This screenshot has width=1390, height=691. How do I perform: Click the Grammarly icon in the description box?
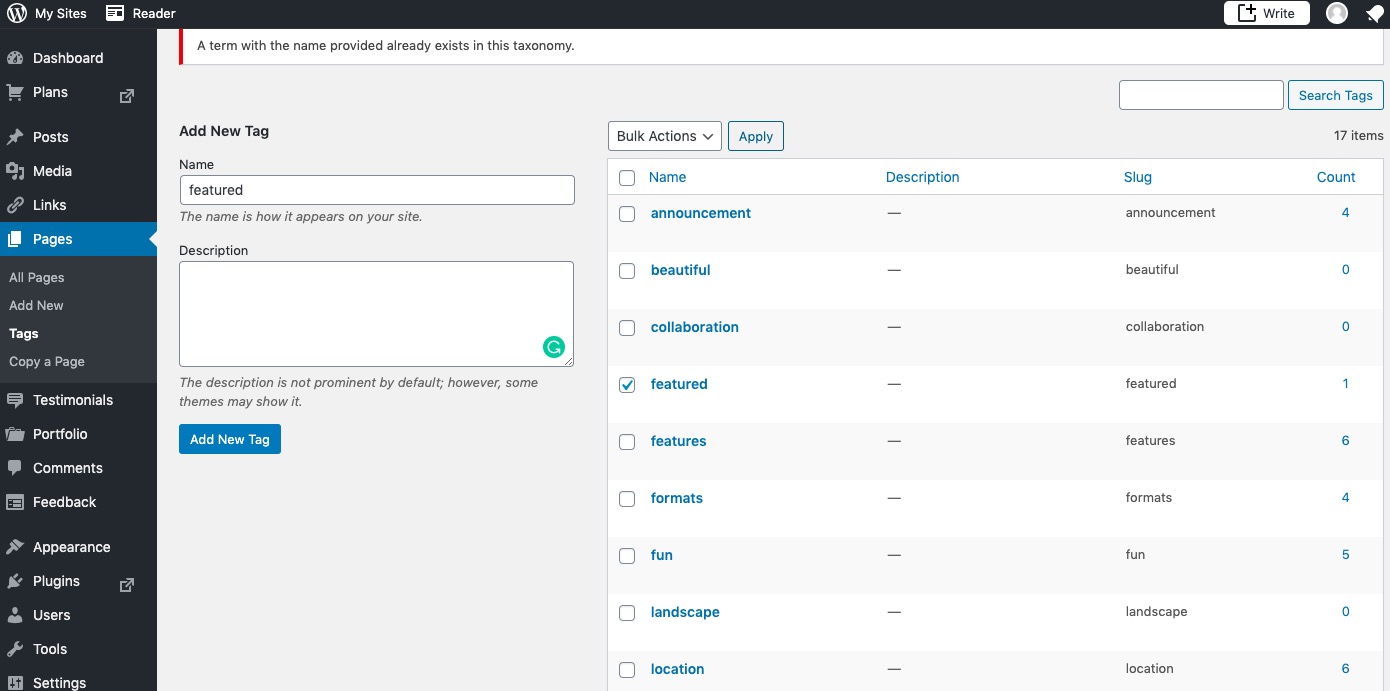point(554,347)
